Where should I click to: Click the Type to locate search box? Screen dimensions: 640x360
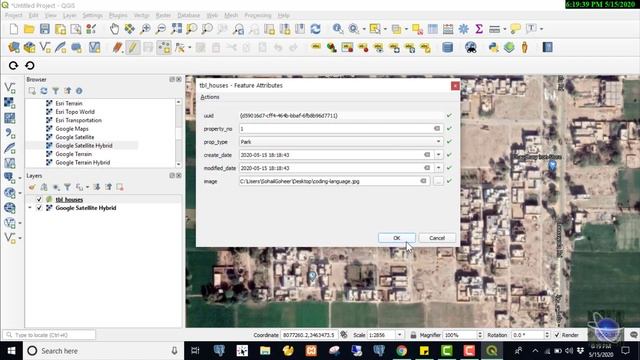point(49,335)
